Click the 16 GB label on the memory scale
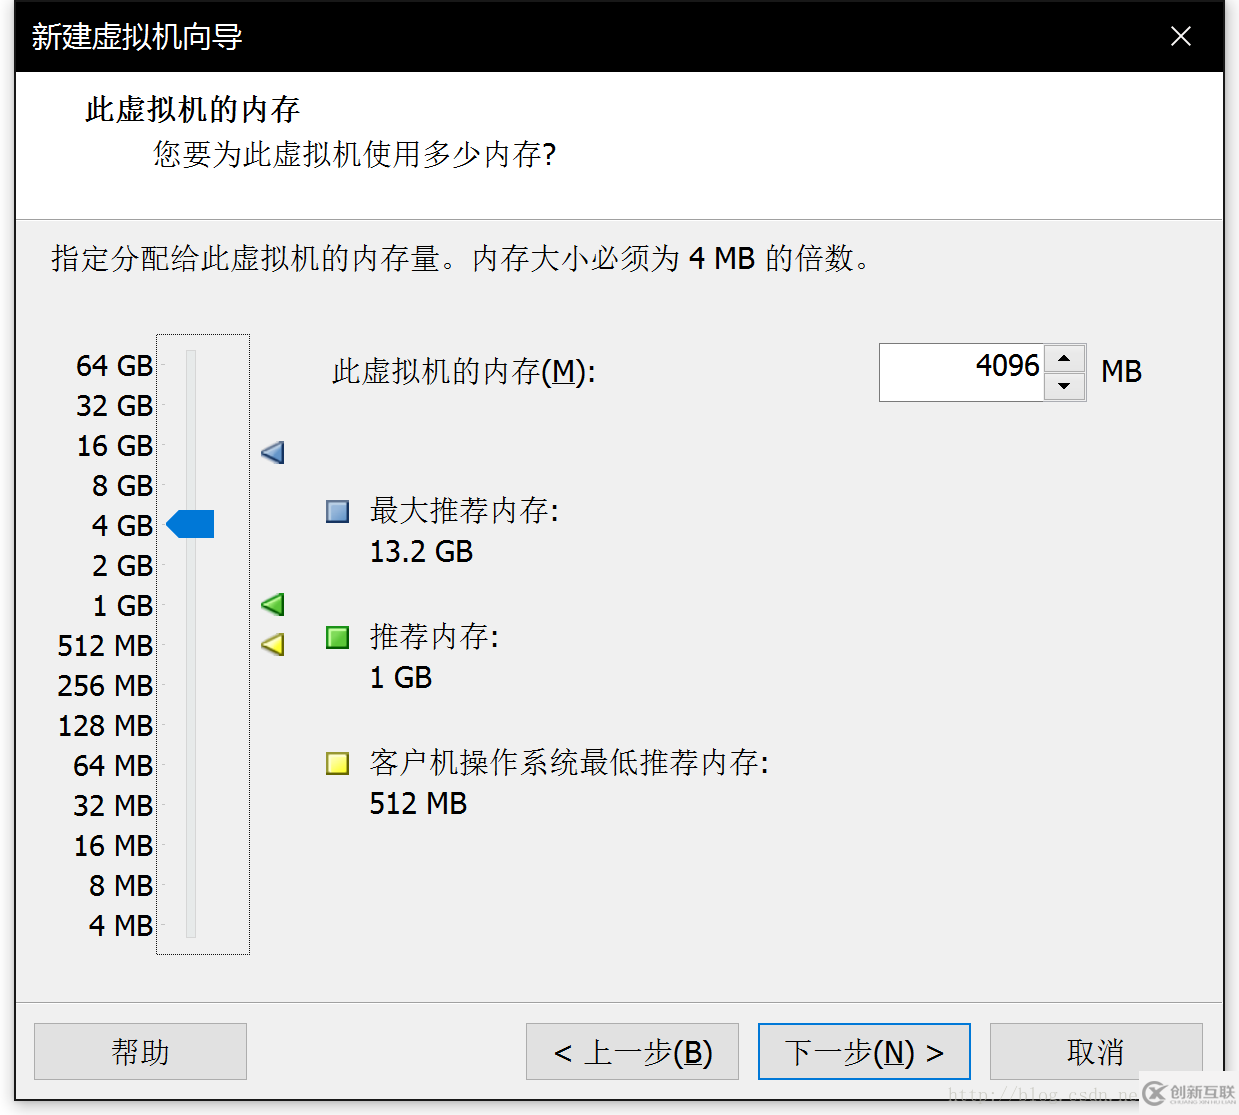 click(x=114, y=445)
